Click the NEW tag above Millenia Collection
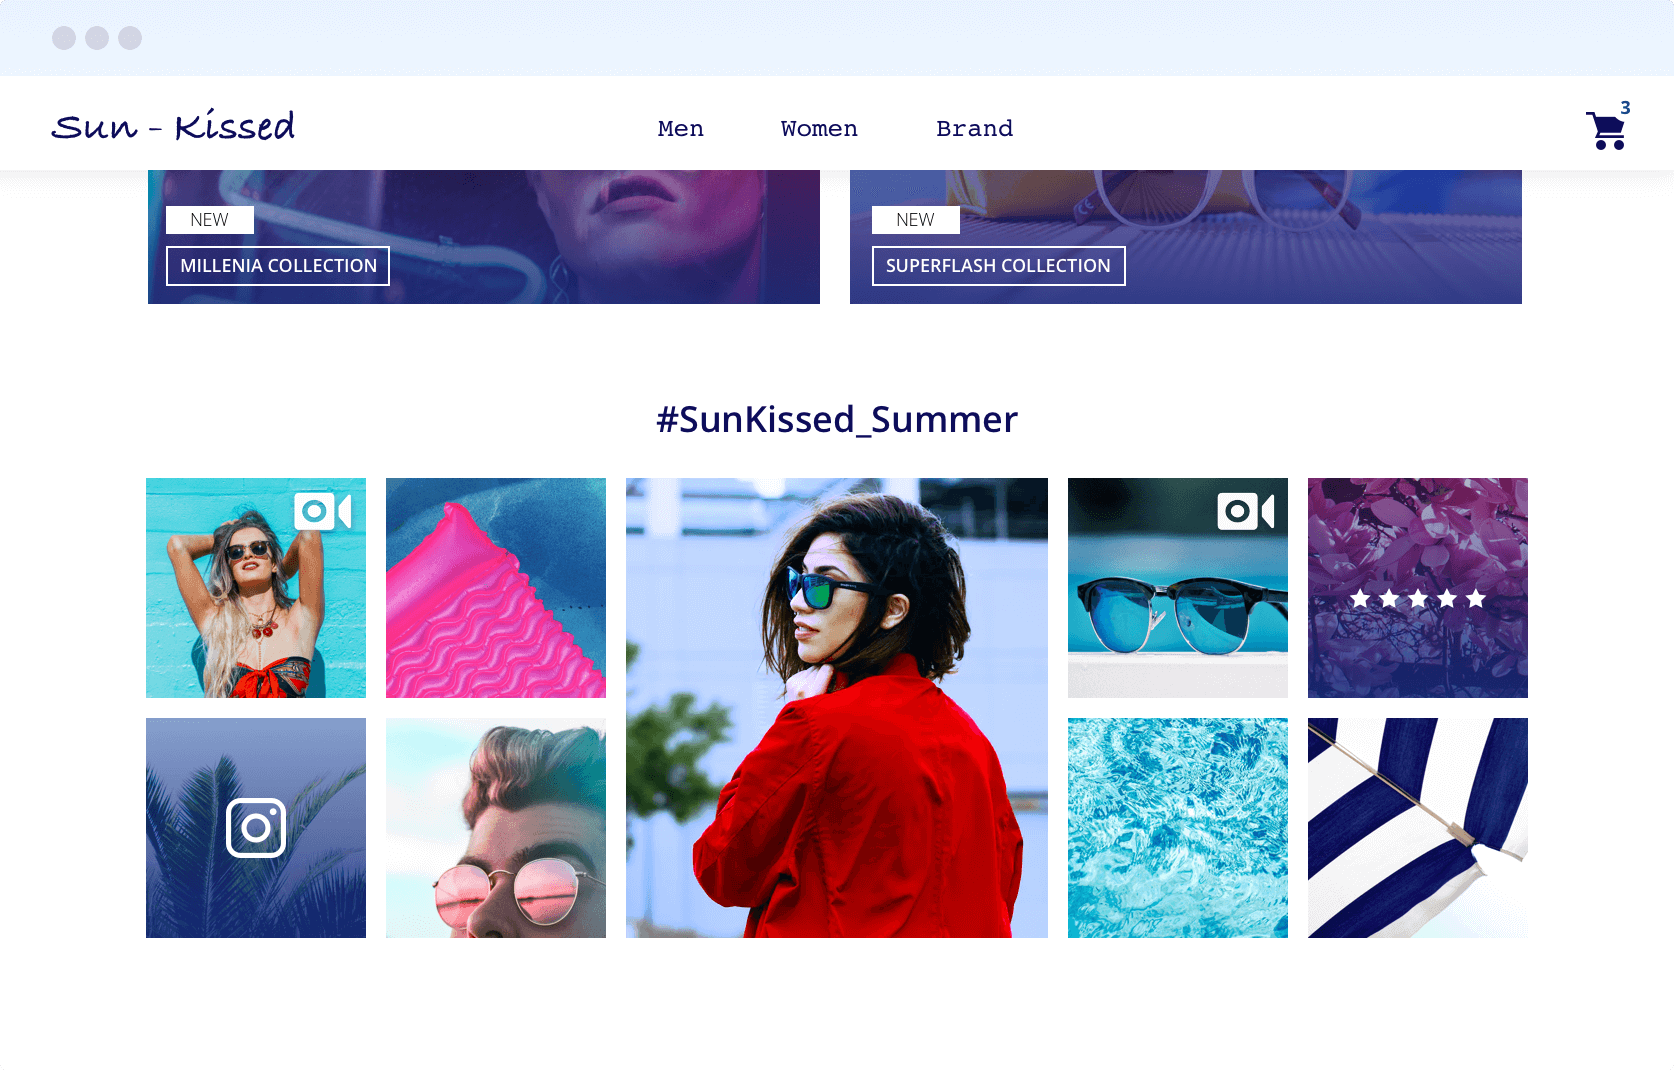This screenshot has width=1674, height=1072. pos(210,220)
